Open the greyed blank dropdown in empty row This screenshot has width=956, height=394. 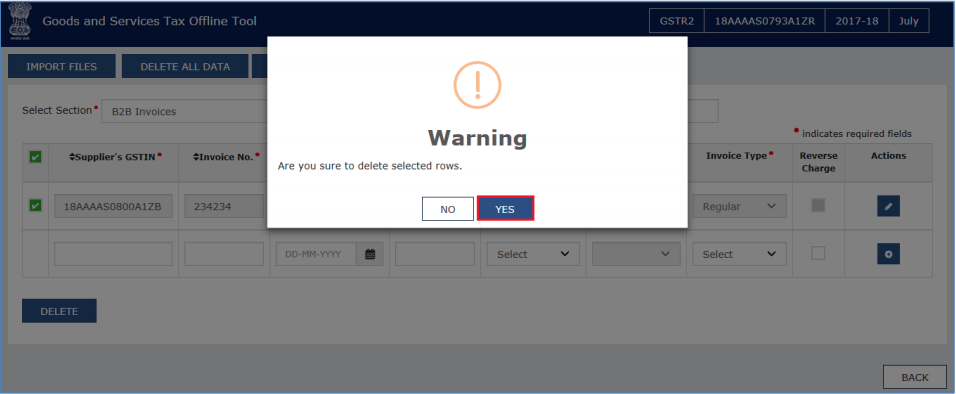point(636,254)
